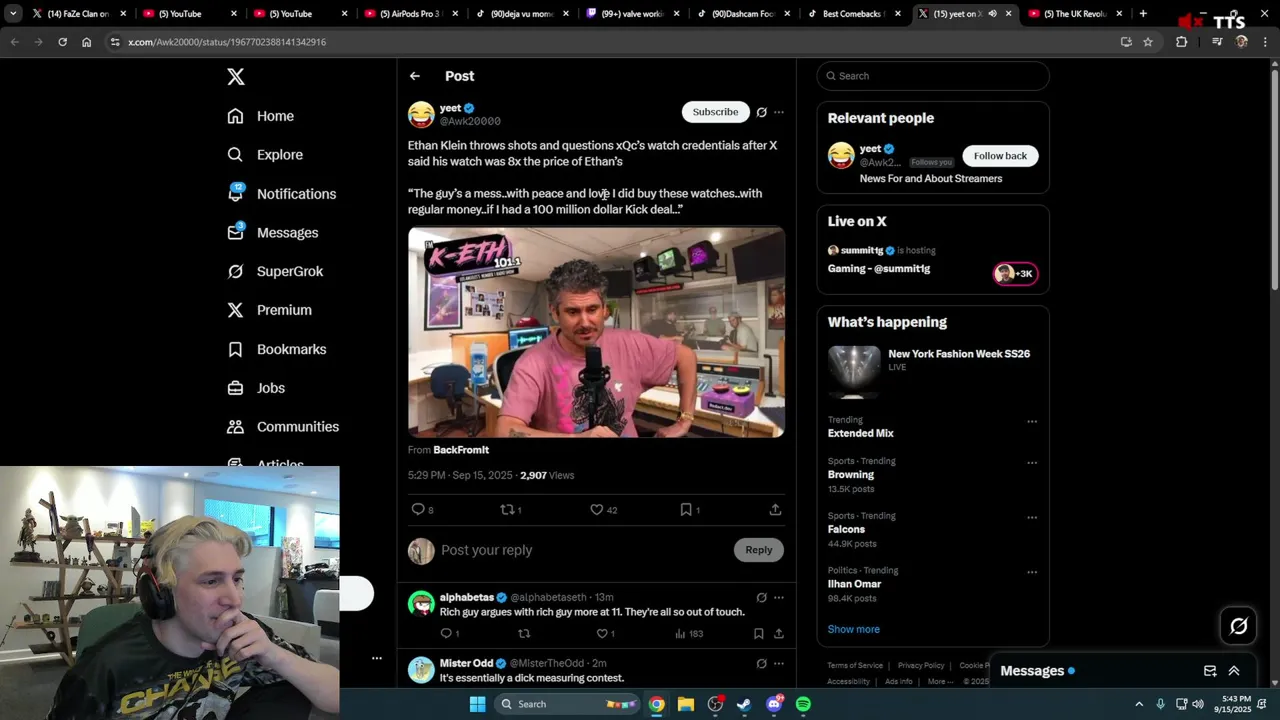Image resolution: width=1280 pixels, height=720 pixels.
Task: Click the X logo in sidebar
Action: [x=236, y=77]
